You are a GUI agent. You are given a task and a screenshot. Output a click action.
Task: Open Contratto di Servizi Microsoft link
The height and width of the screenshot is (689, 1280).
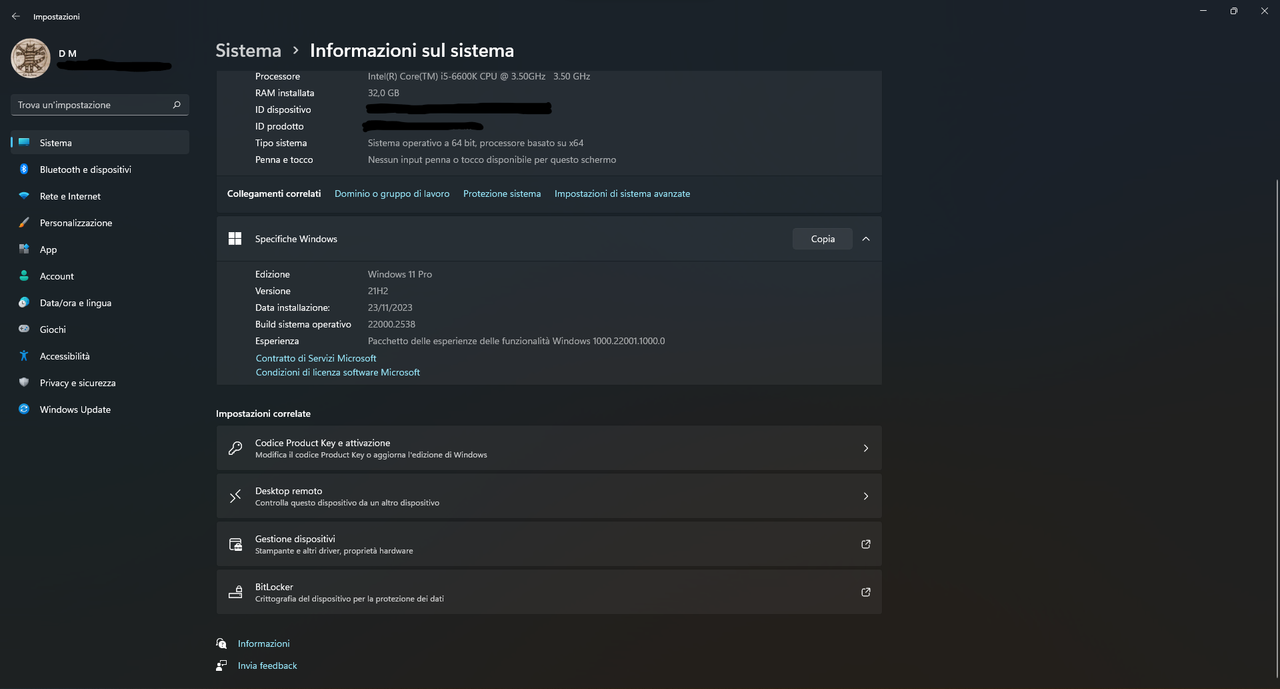(x=316, y=358)
